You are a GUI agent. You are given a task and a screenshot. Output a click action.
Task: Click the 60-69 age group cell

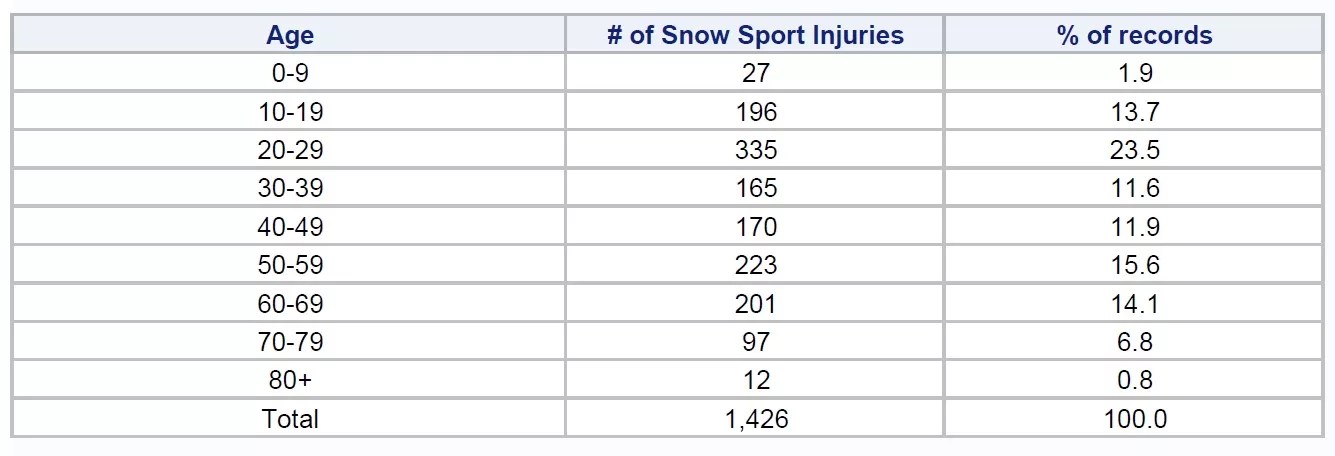click(x=290, y=303)
